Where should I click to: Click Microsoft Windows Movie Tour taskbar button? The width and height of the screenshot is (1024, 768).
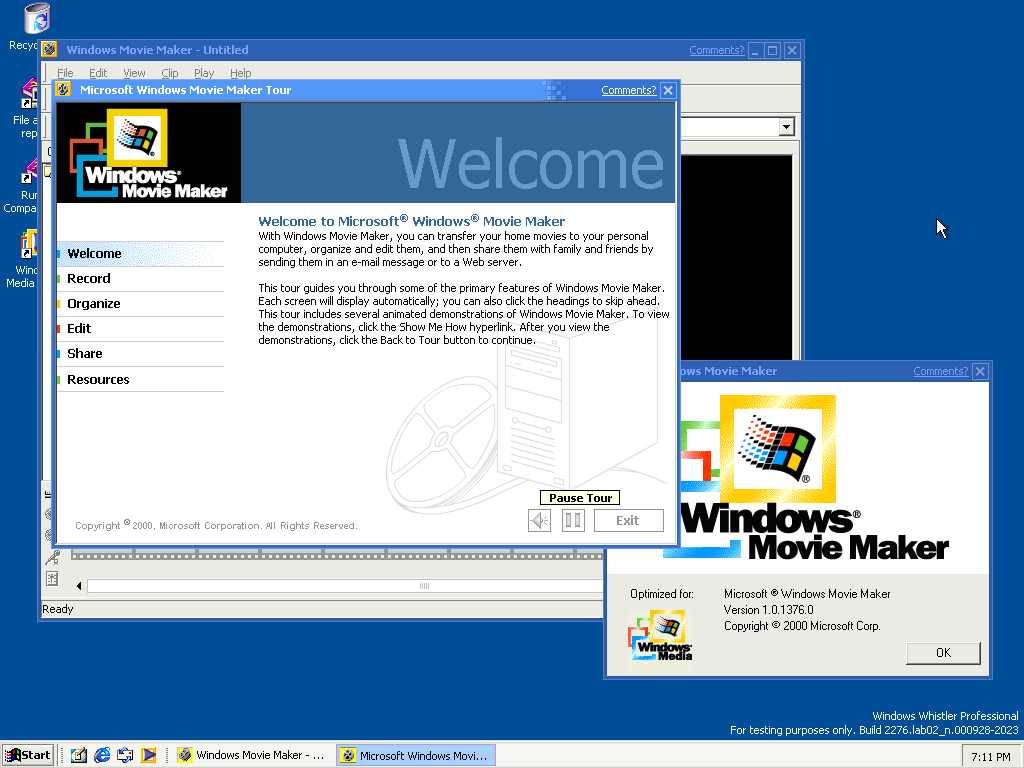[416, 755]
